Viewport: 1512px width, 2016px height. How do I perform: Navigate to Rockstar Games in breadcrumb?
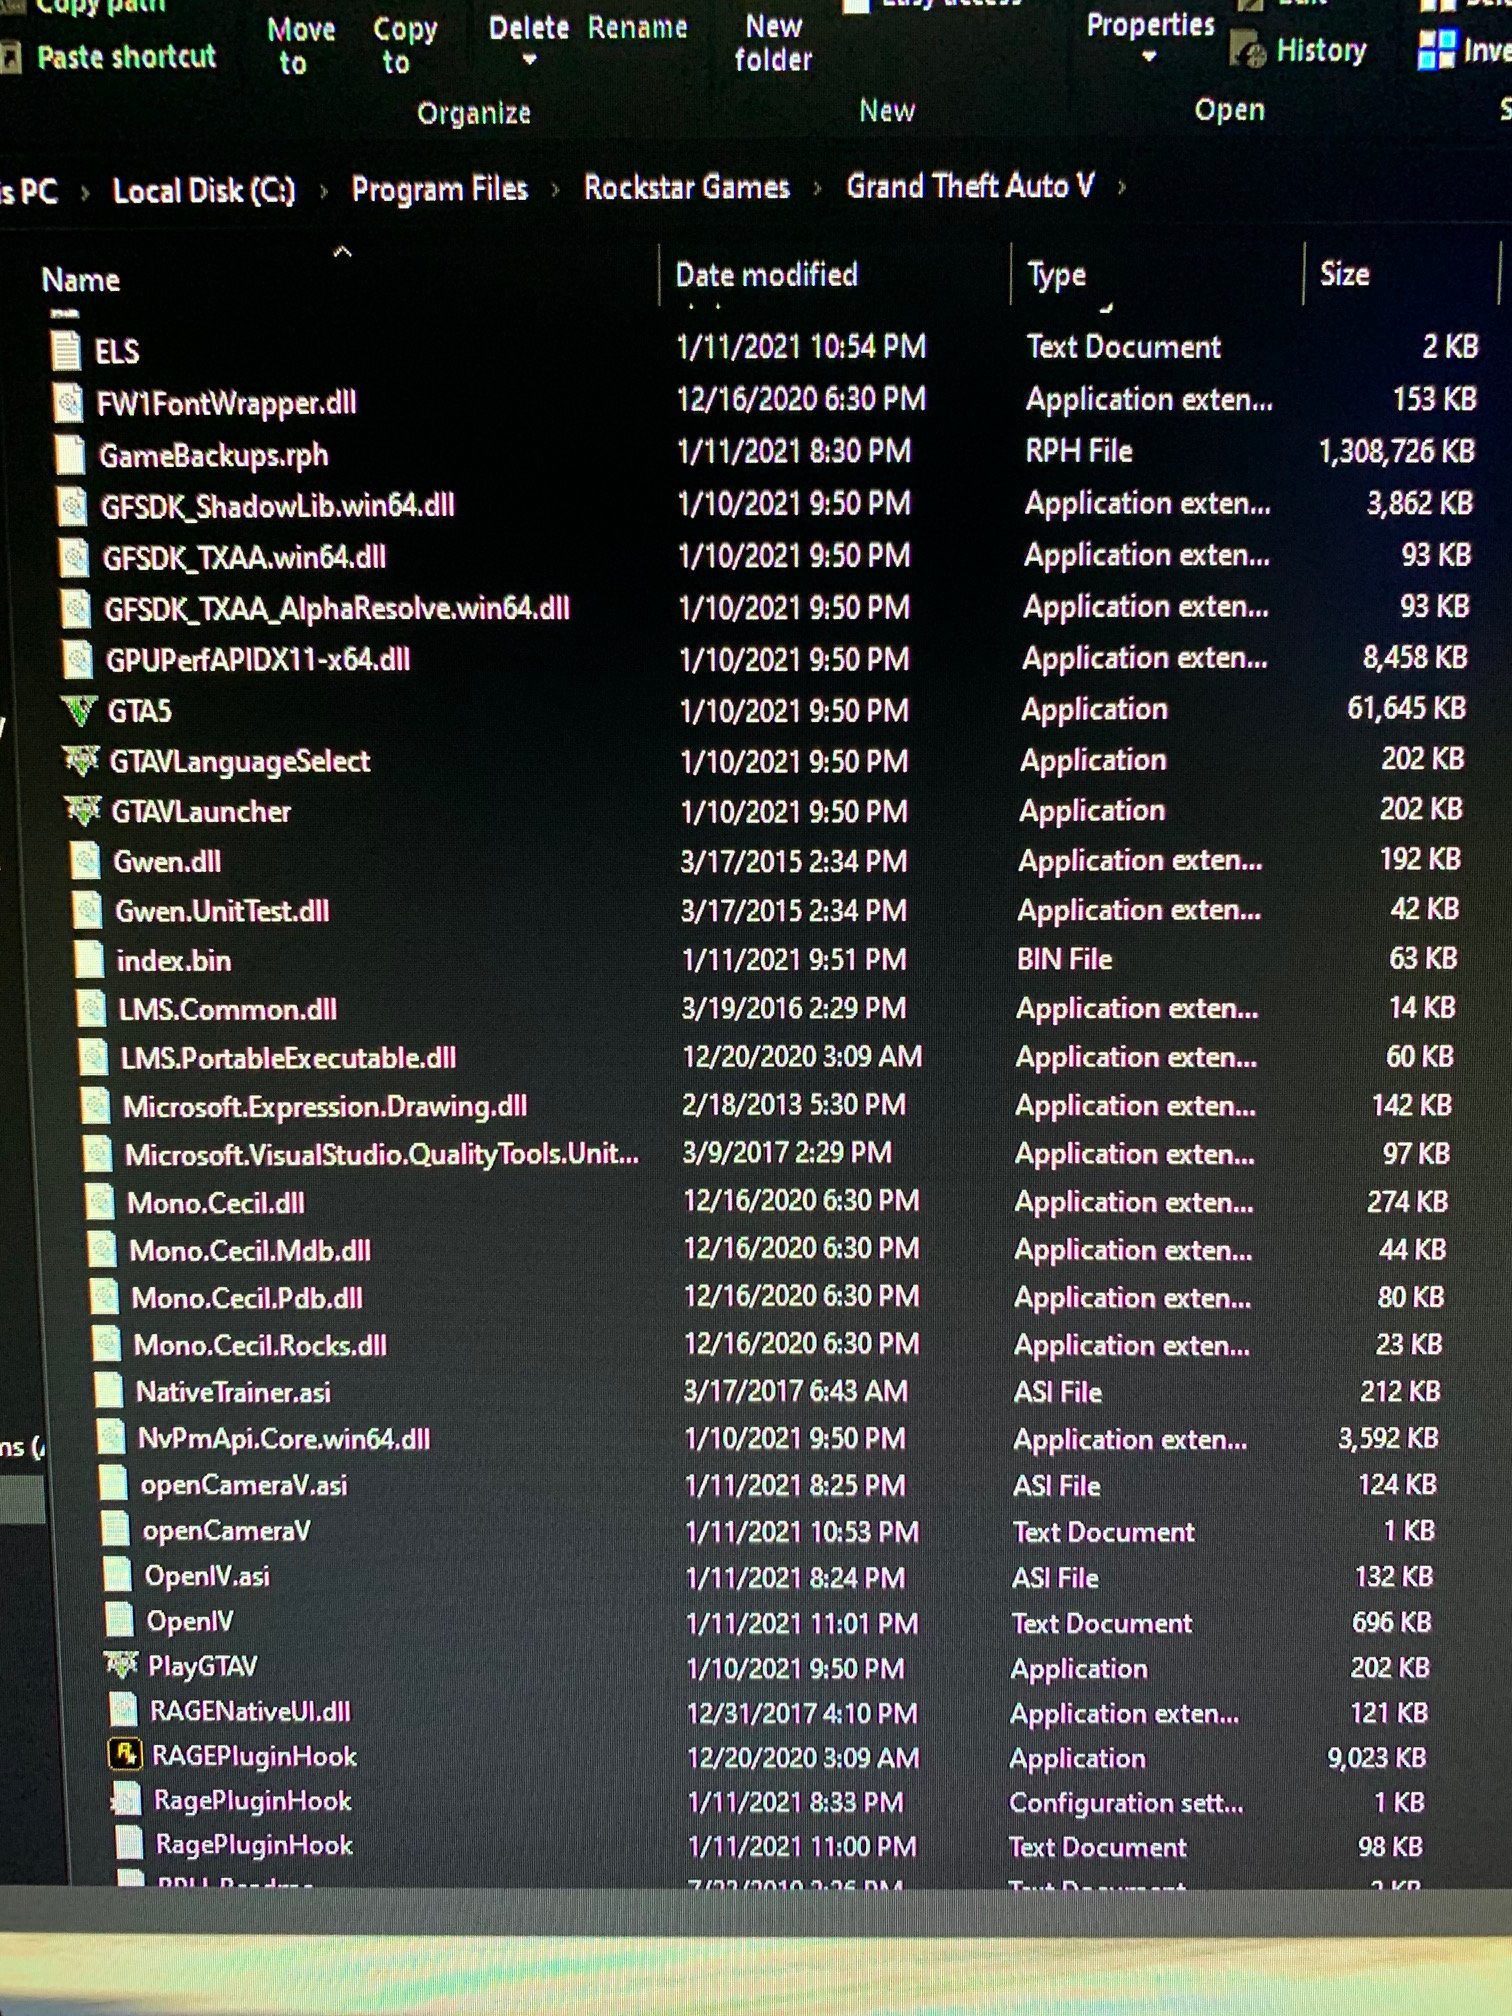(687, 187)
